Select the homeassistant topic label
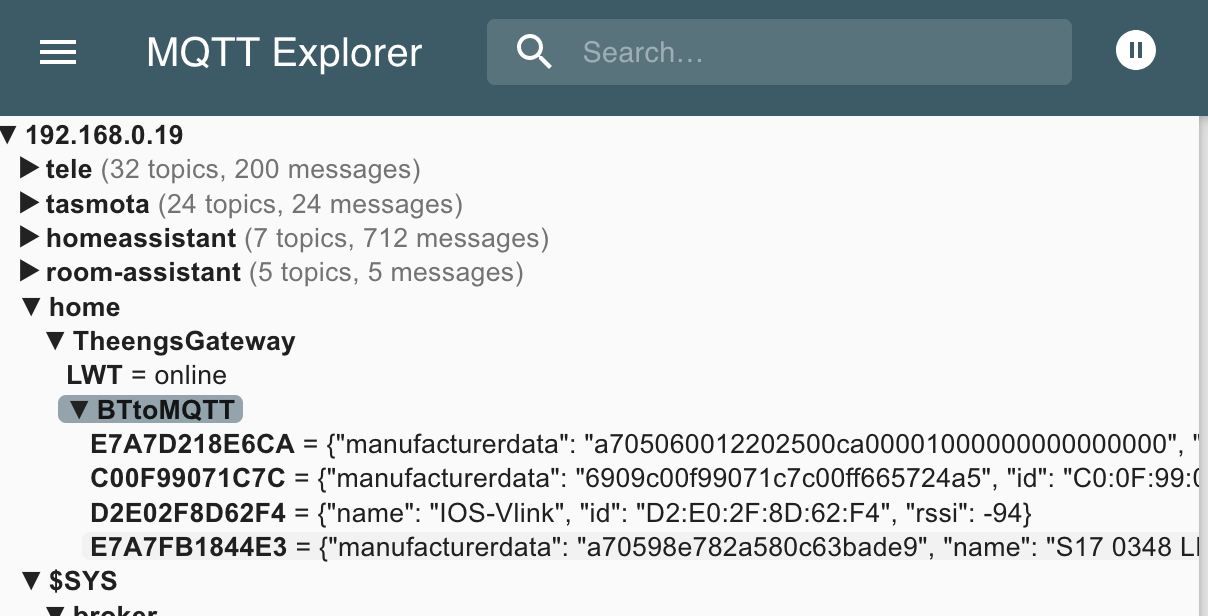The width and height of the screenshot is (1208, 616). coord(141,238)
